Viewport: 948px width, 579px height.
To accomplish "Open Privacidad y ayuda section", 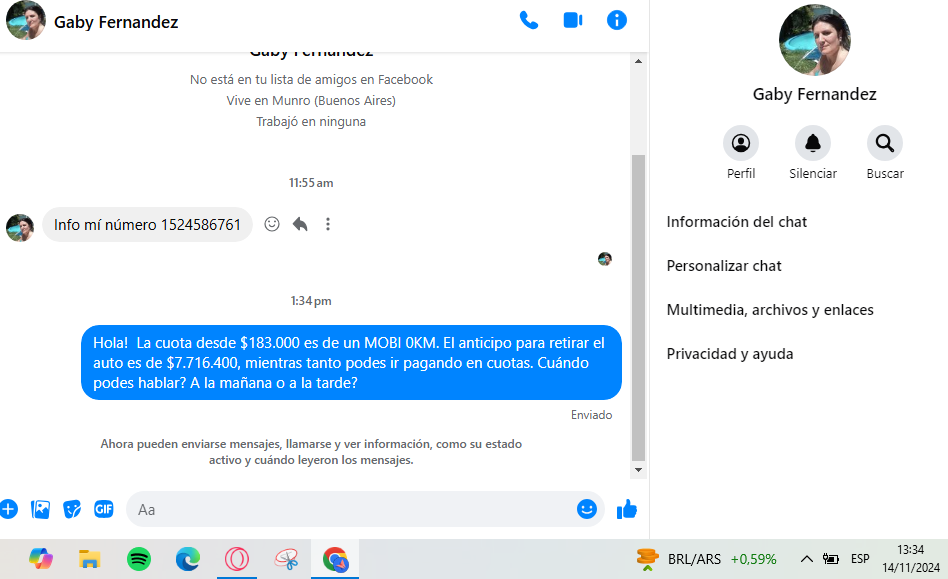I will point(730,354).
